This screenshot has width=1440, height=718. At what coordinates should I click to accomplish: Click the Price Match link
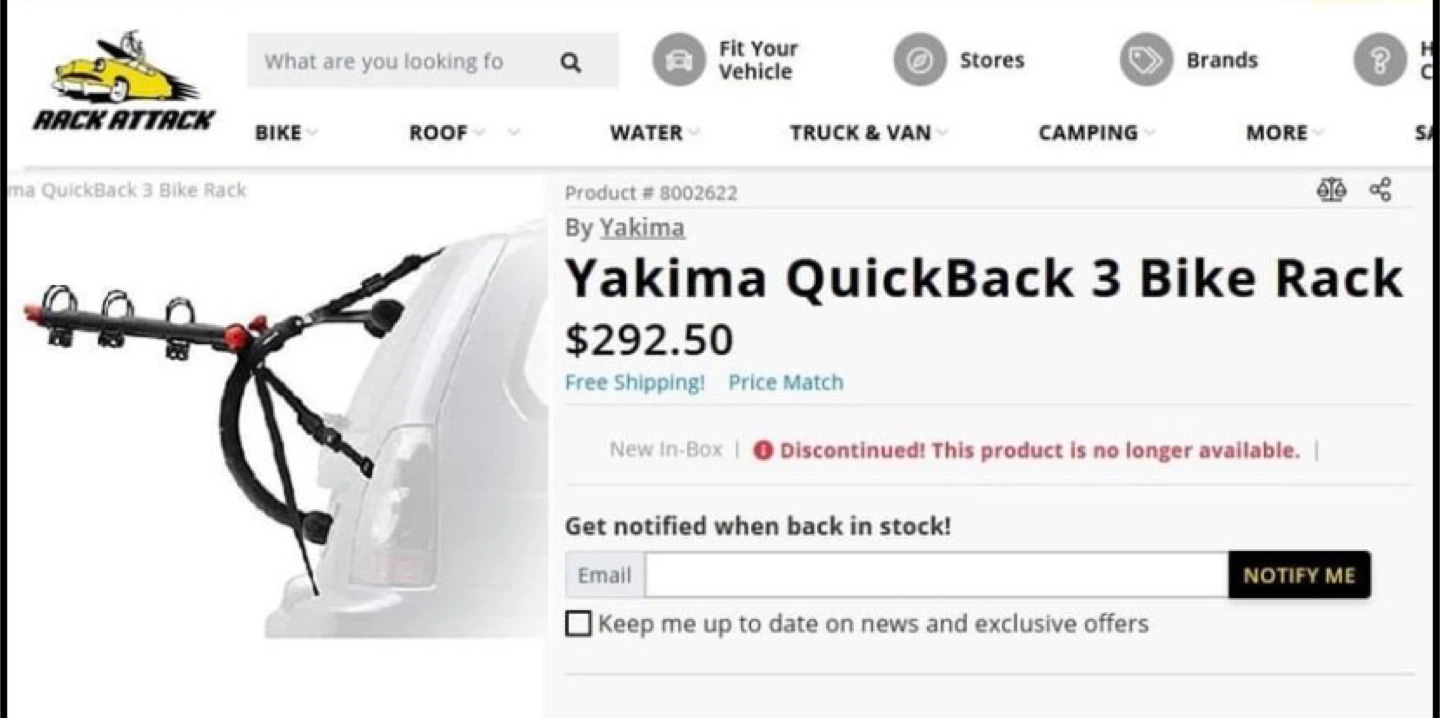coord(785,382)
